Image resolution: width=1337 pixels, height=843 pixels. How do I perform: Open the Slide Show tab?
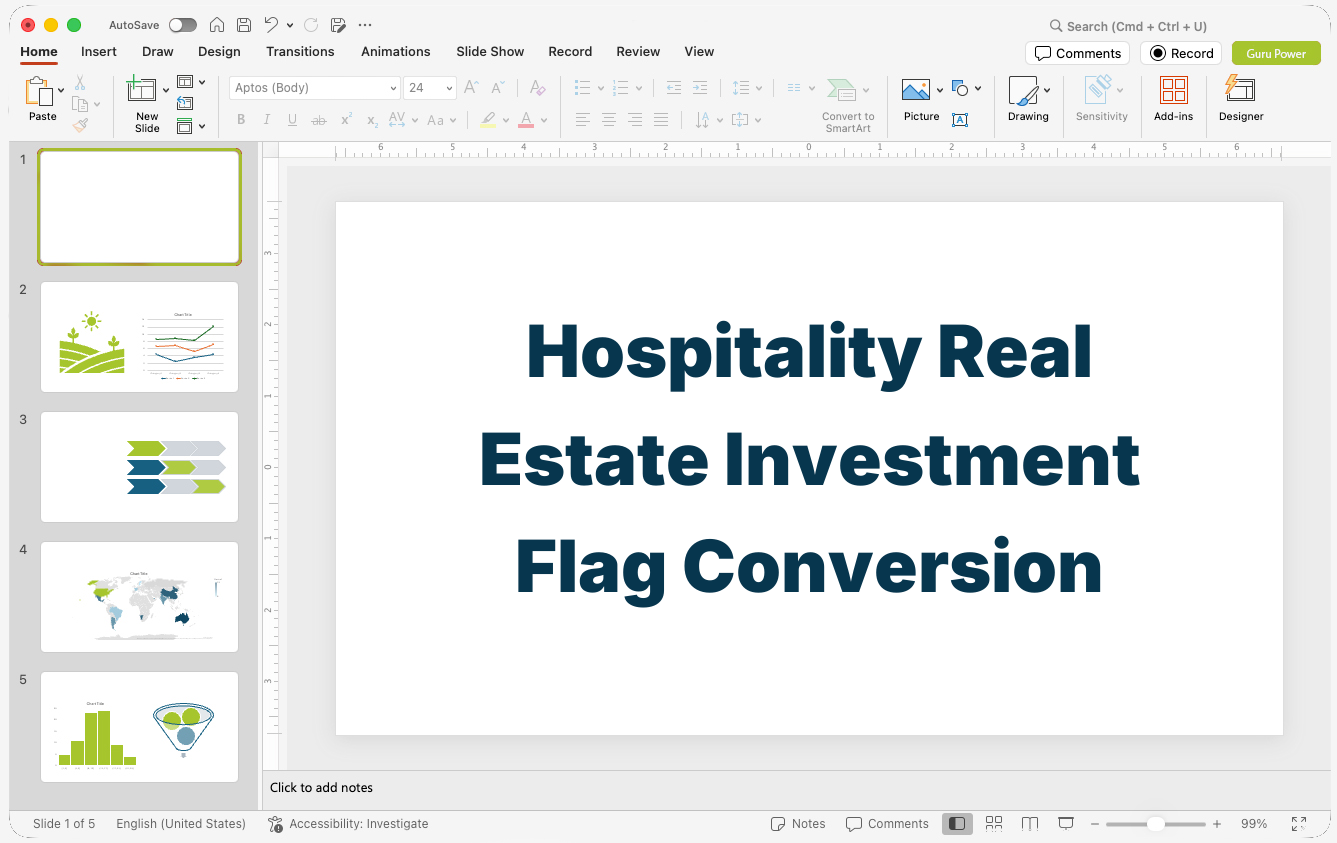pyautogui.click(x=490, y=51)
